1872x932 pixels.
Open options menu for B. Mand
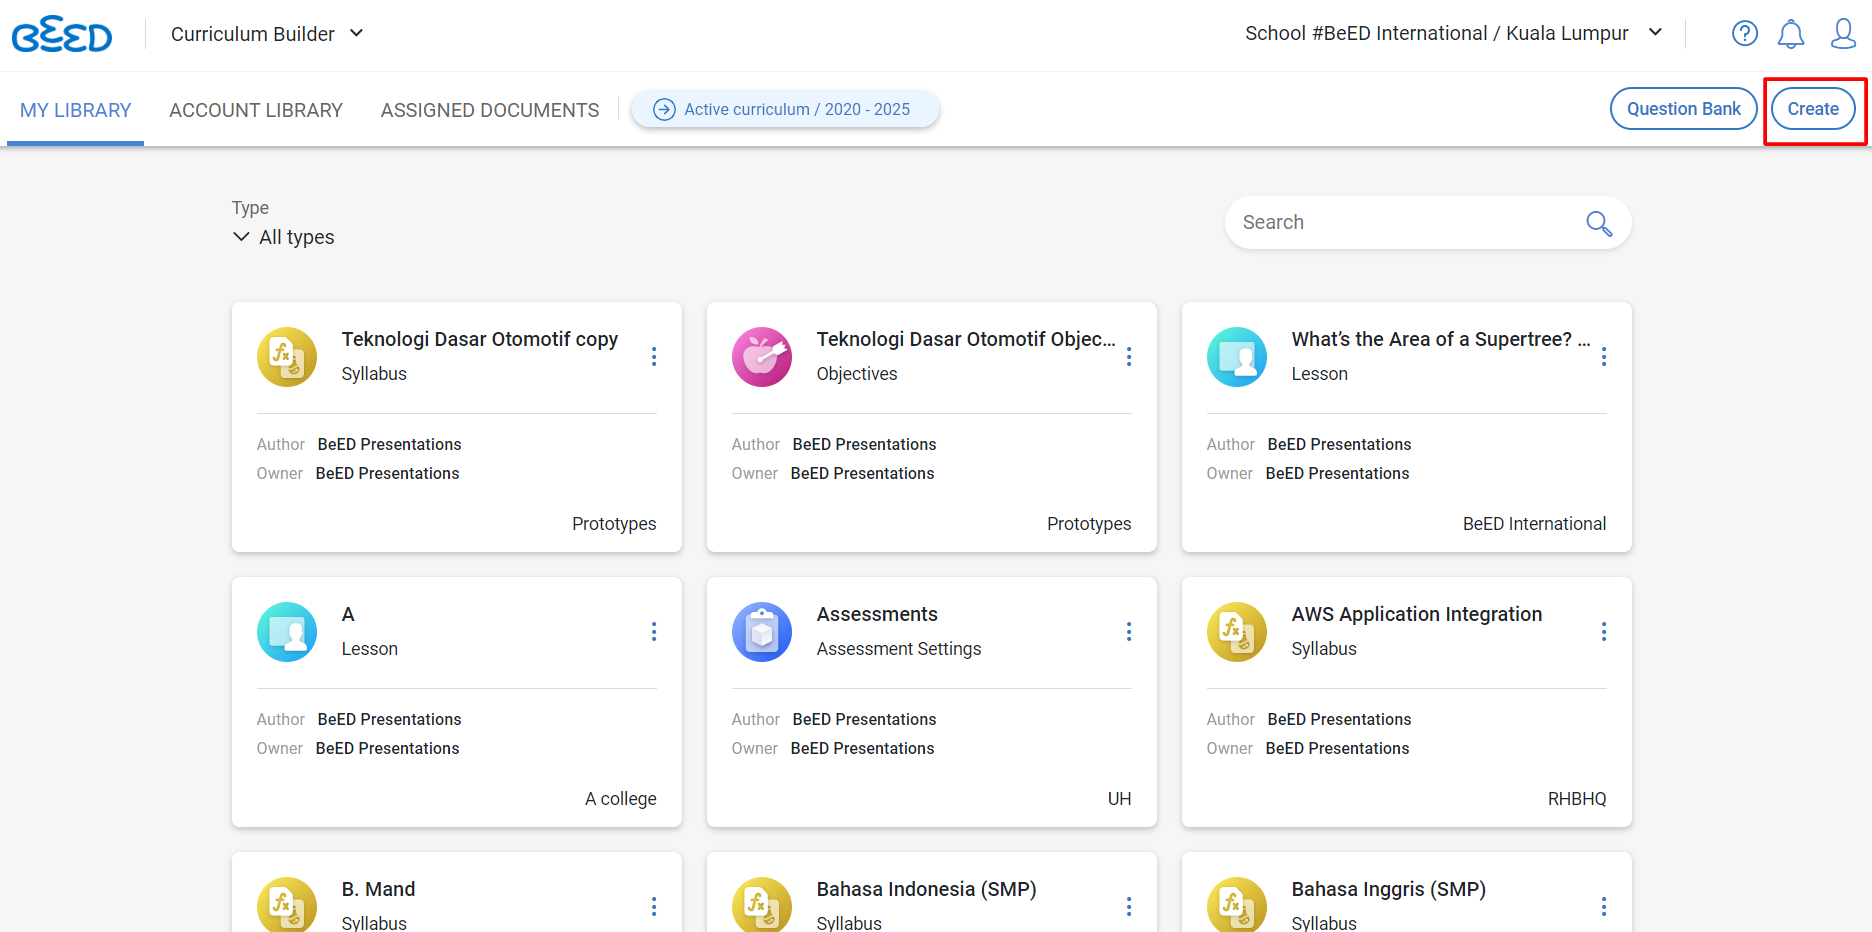click(654, 907)
